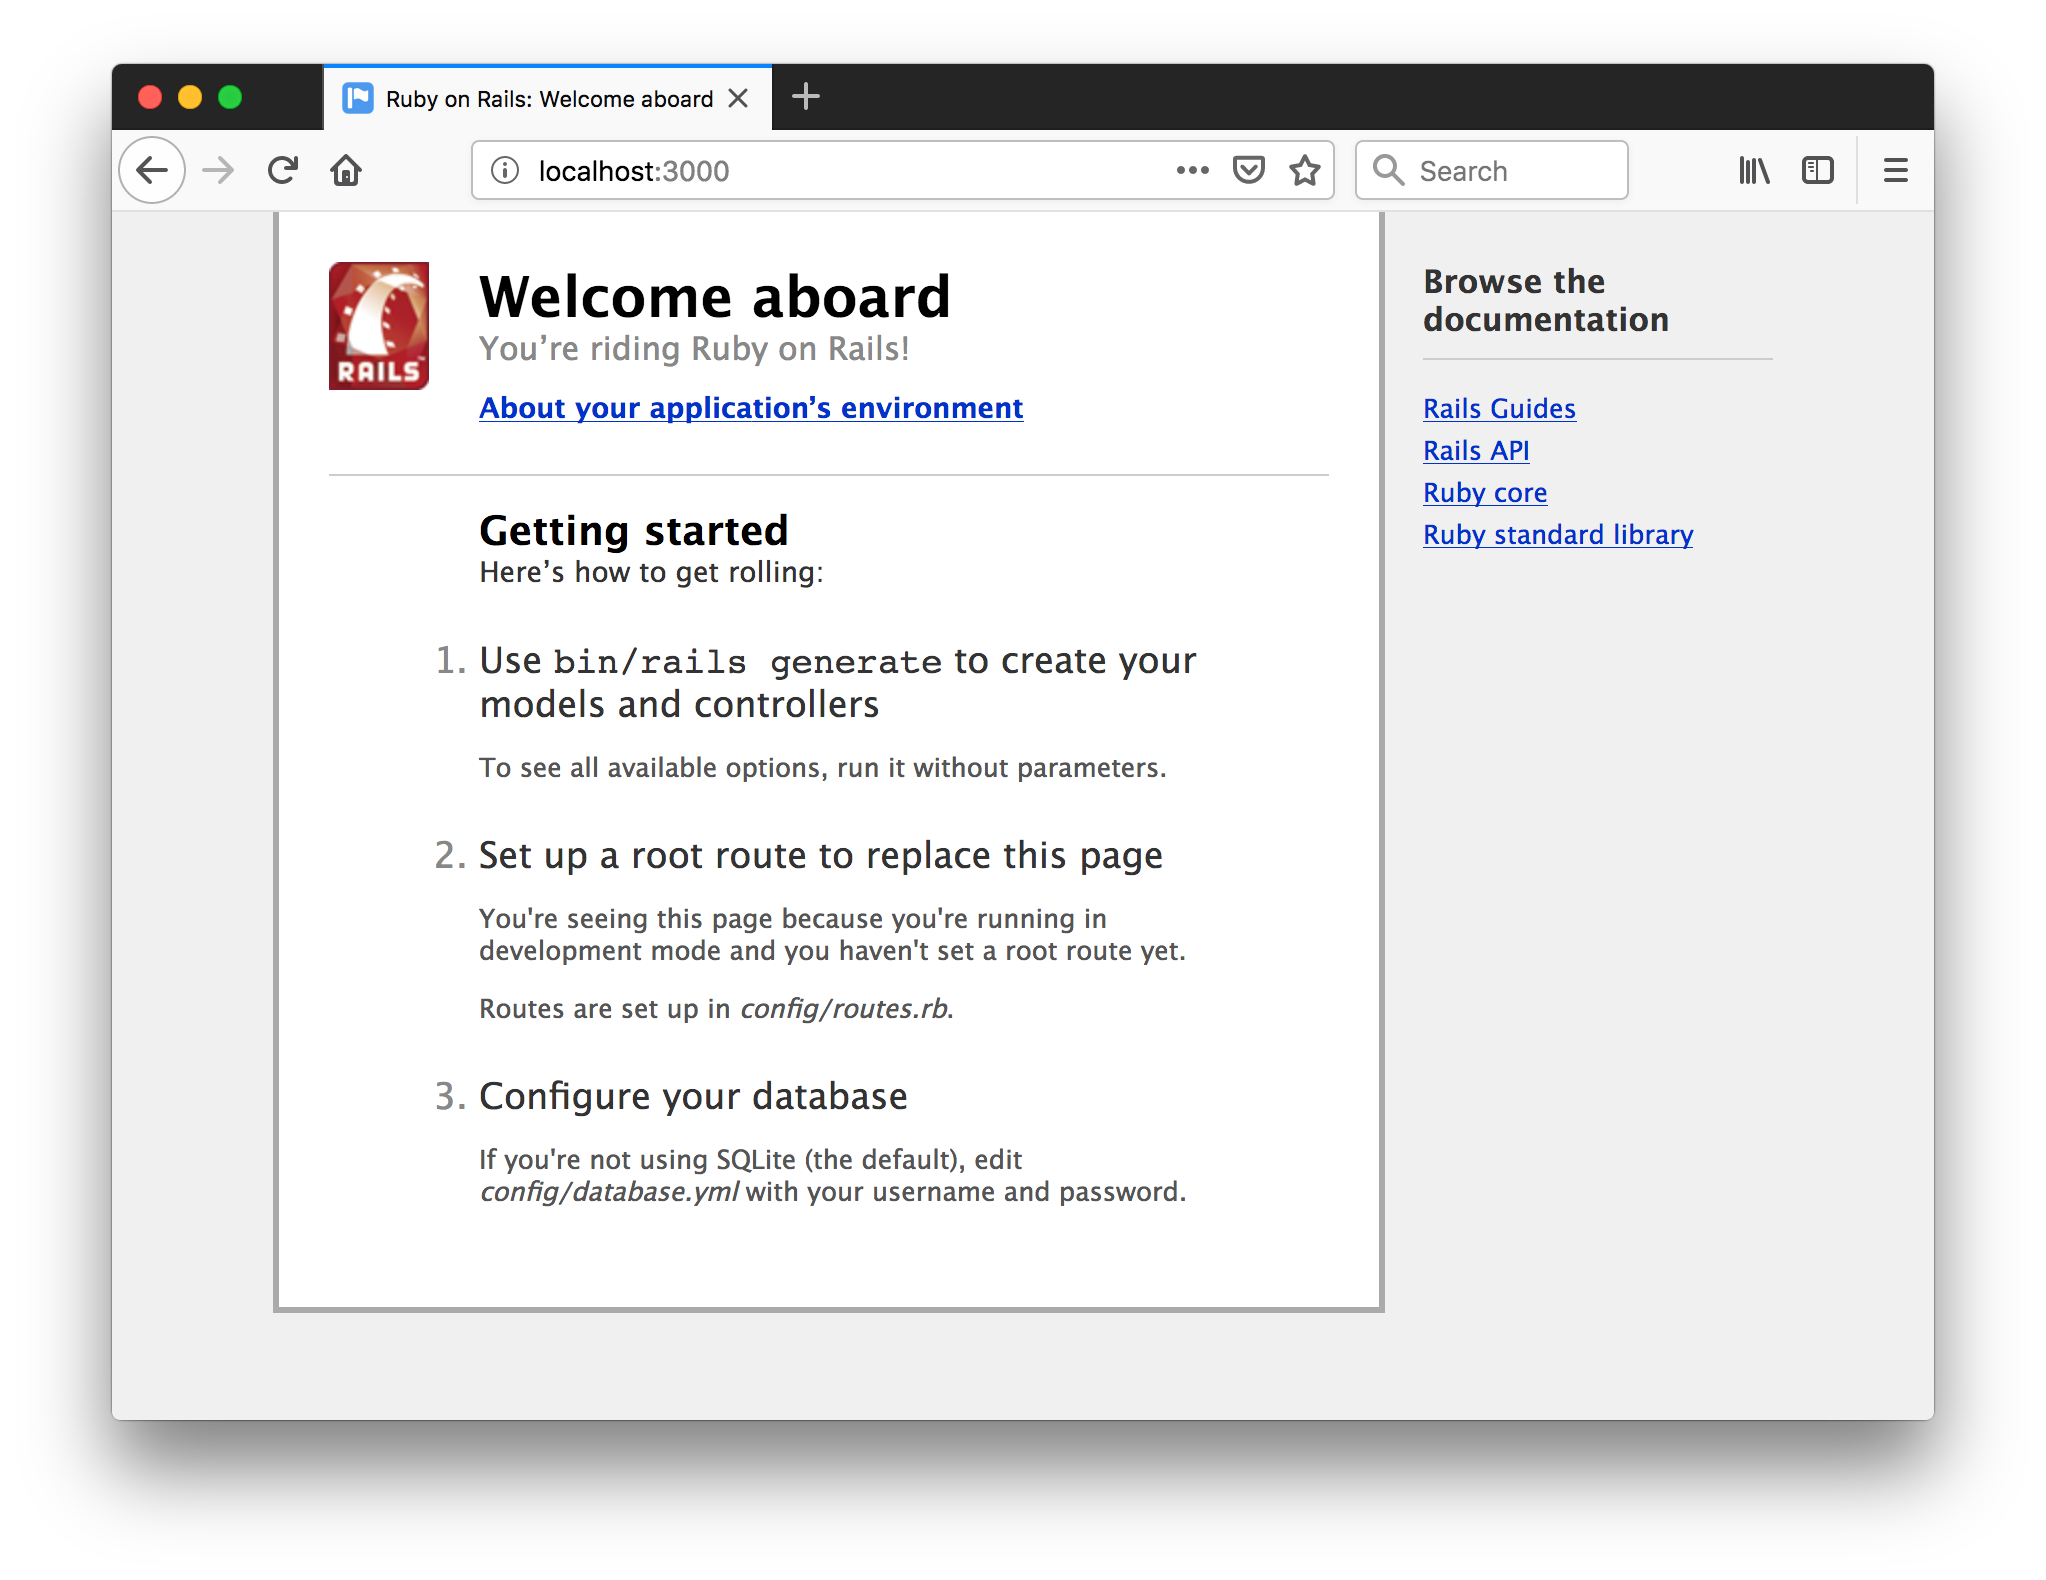The width and height of the screenshot is (2046, 1580).
Task: Click 'Browse the documentation' sidebar heading
Action: coord(1546,300)
